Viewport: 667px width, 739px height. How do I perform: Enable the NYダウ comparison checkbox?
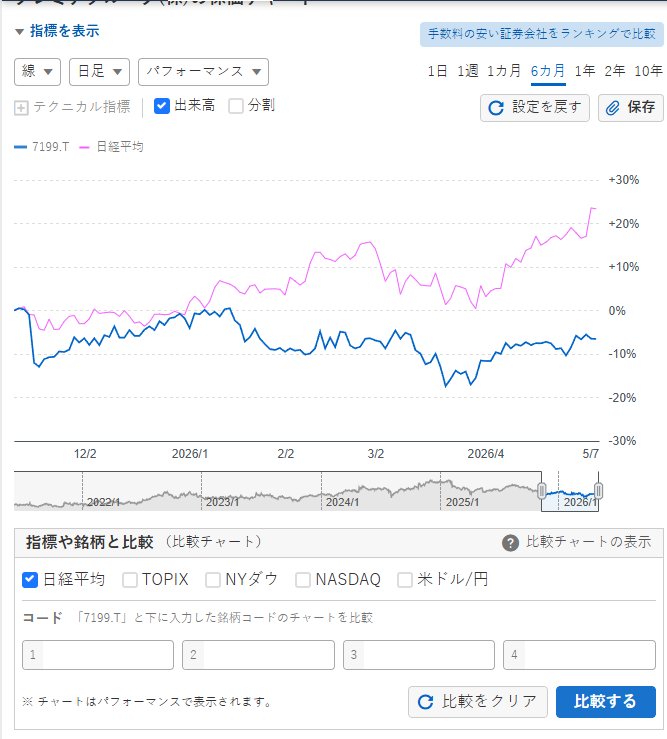click(x=213, y=580)
